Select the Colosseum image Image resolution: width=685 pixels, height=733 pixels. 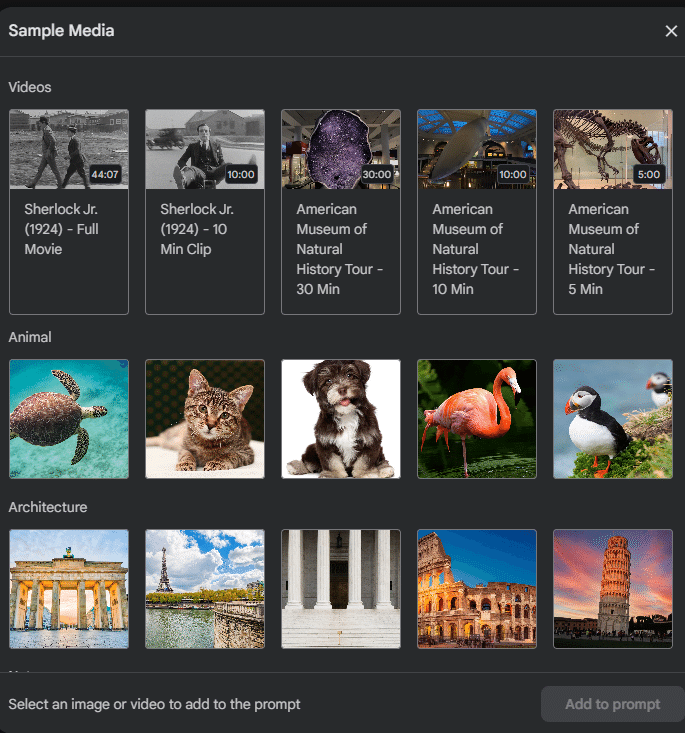click(477, 589)
